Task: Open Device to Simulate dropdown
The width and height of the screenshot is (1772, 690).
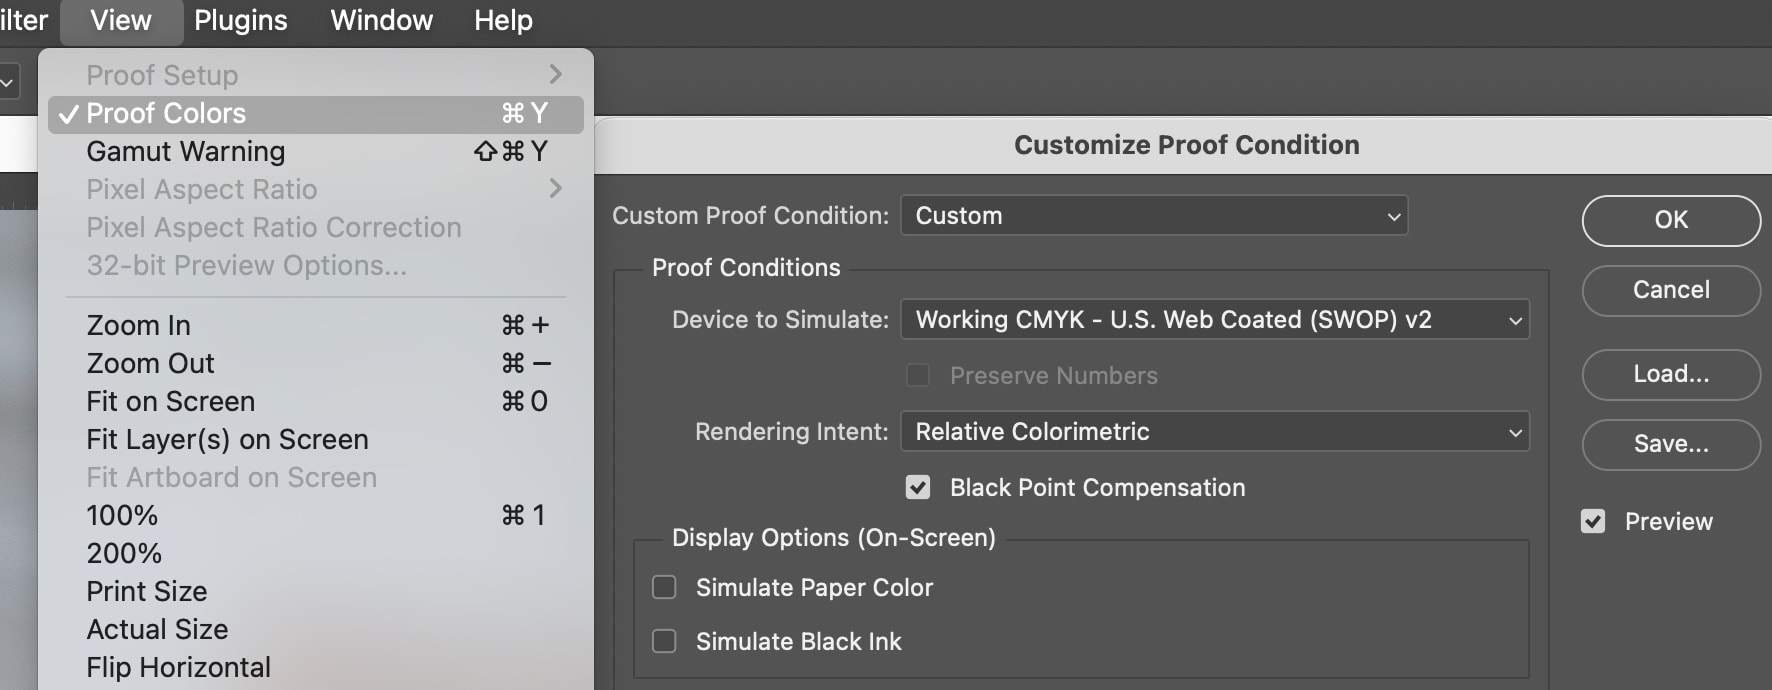Action: 1214,320
